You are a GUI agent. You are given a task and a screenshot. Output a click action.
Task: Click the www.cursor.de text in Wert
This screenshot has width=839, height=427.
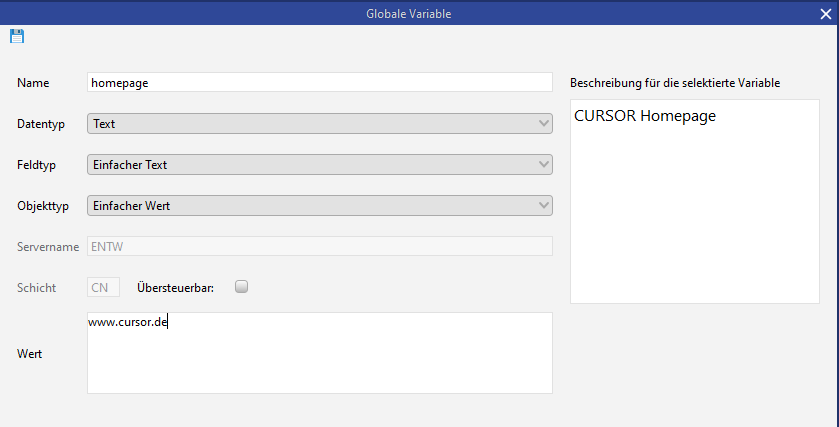tap(127, 322)
